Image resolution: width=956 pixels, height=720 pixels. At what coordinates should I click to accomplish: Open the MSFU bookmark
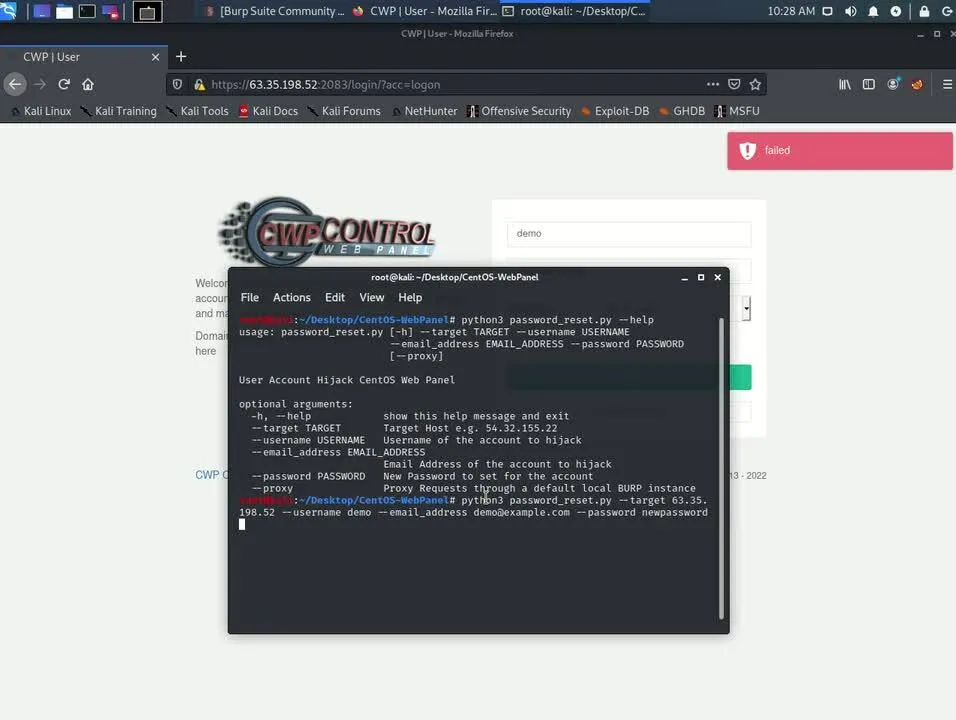[737, 111]
